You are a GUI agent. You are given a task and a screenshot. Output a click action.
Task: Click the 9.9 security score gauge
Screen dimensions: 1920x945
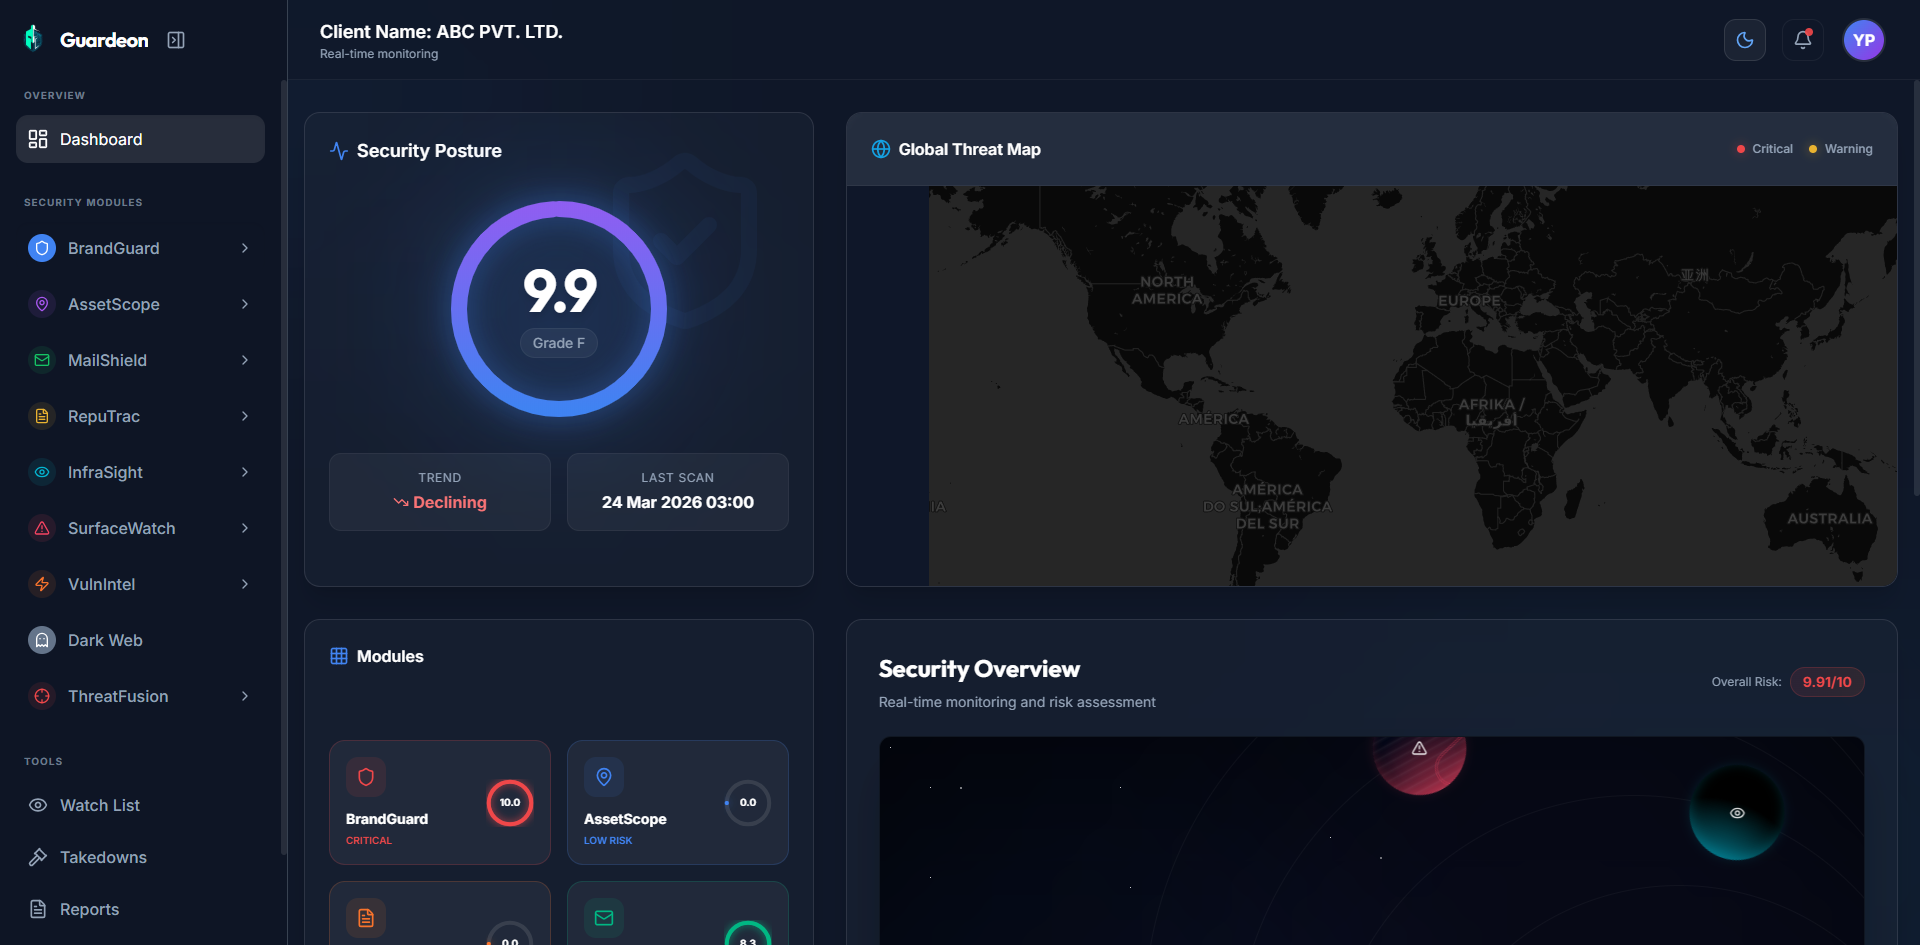pos(559,309)
